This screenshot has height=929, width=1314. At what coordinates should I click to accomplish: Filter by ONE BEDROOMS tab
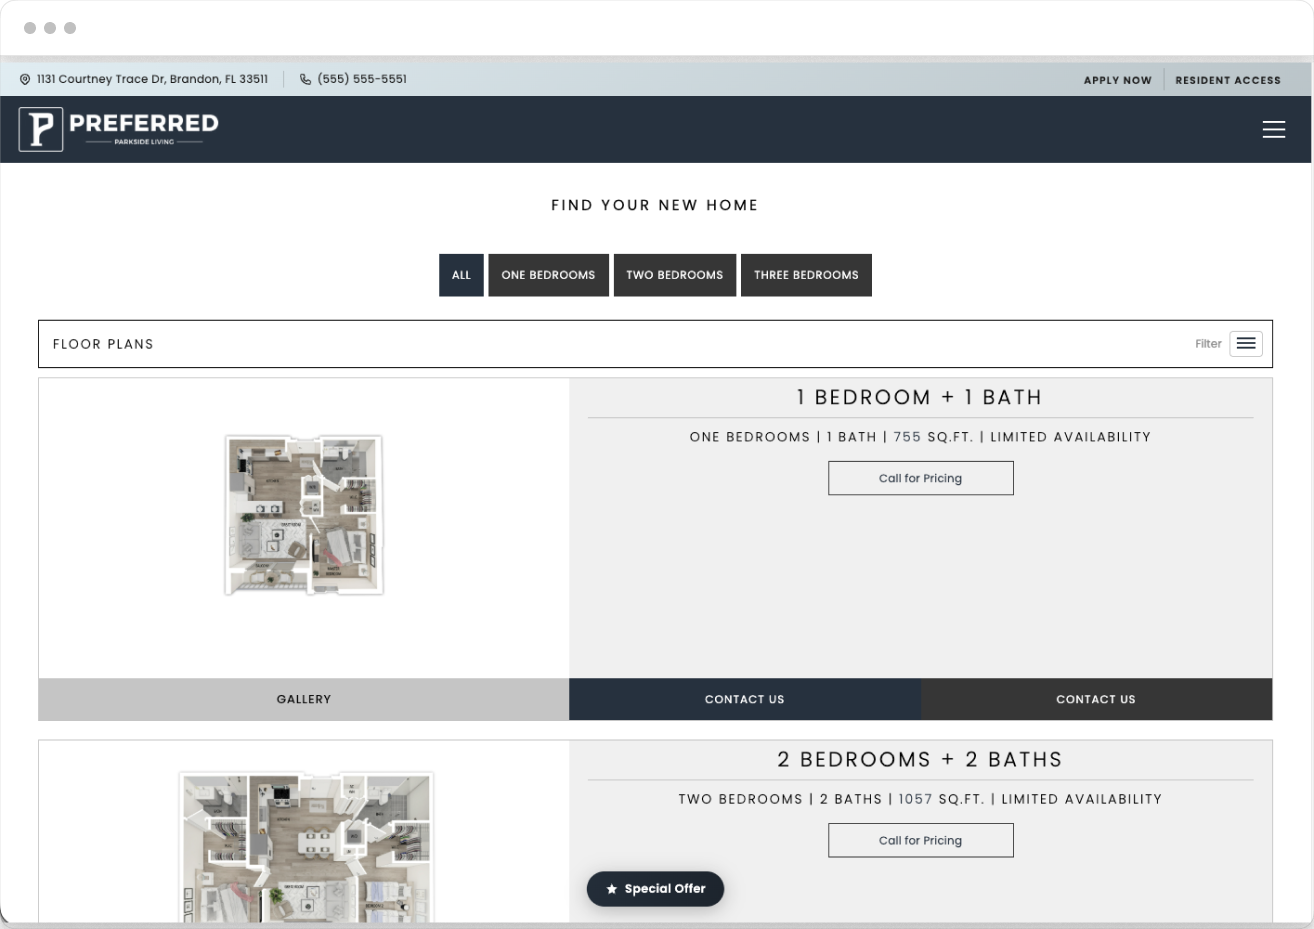pyautogui.click(x=548, y=275)
